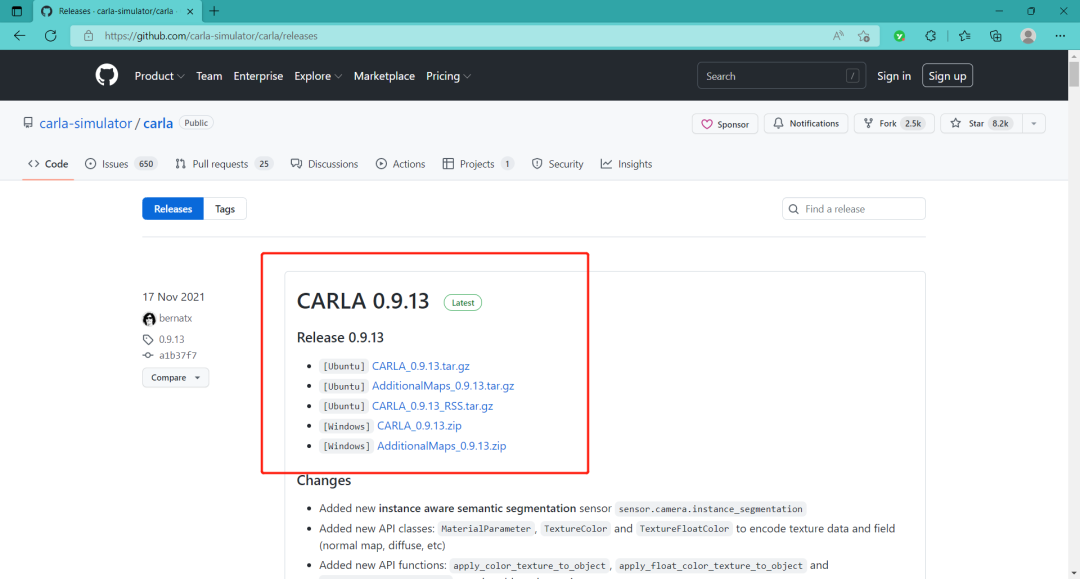Open the Marketplace link
Screen dimensions: 1080x579
(x=384, y=76)
